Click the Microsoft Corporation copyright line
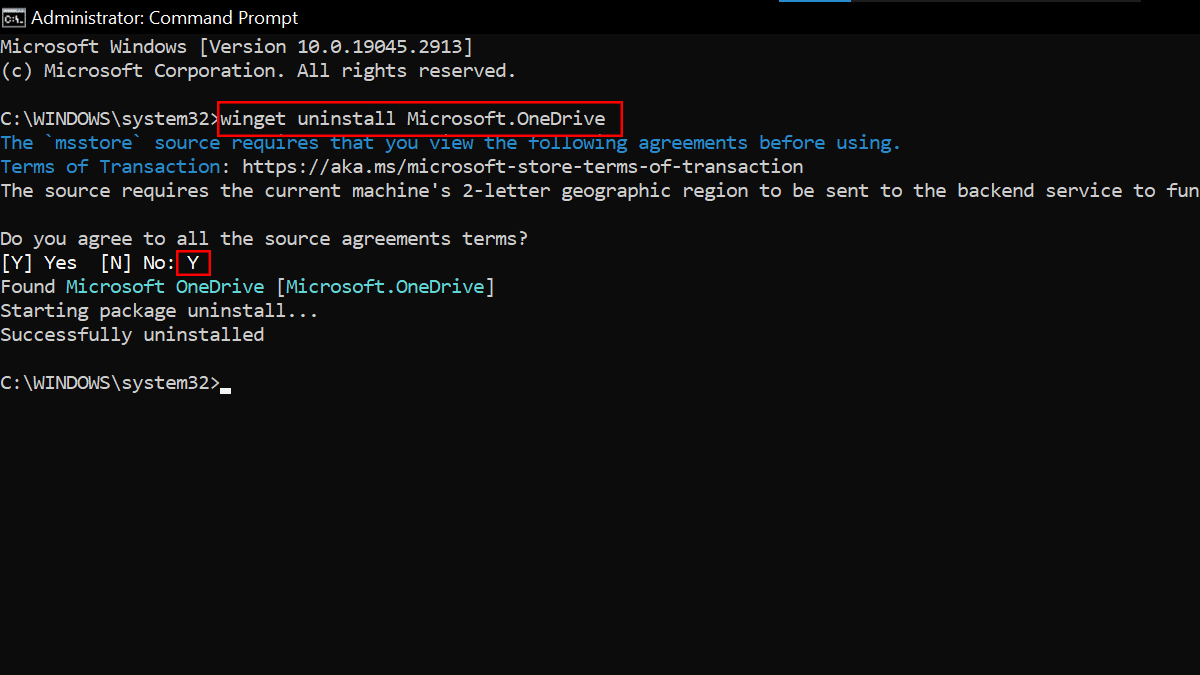1200x675 pixels. [258, 71]
